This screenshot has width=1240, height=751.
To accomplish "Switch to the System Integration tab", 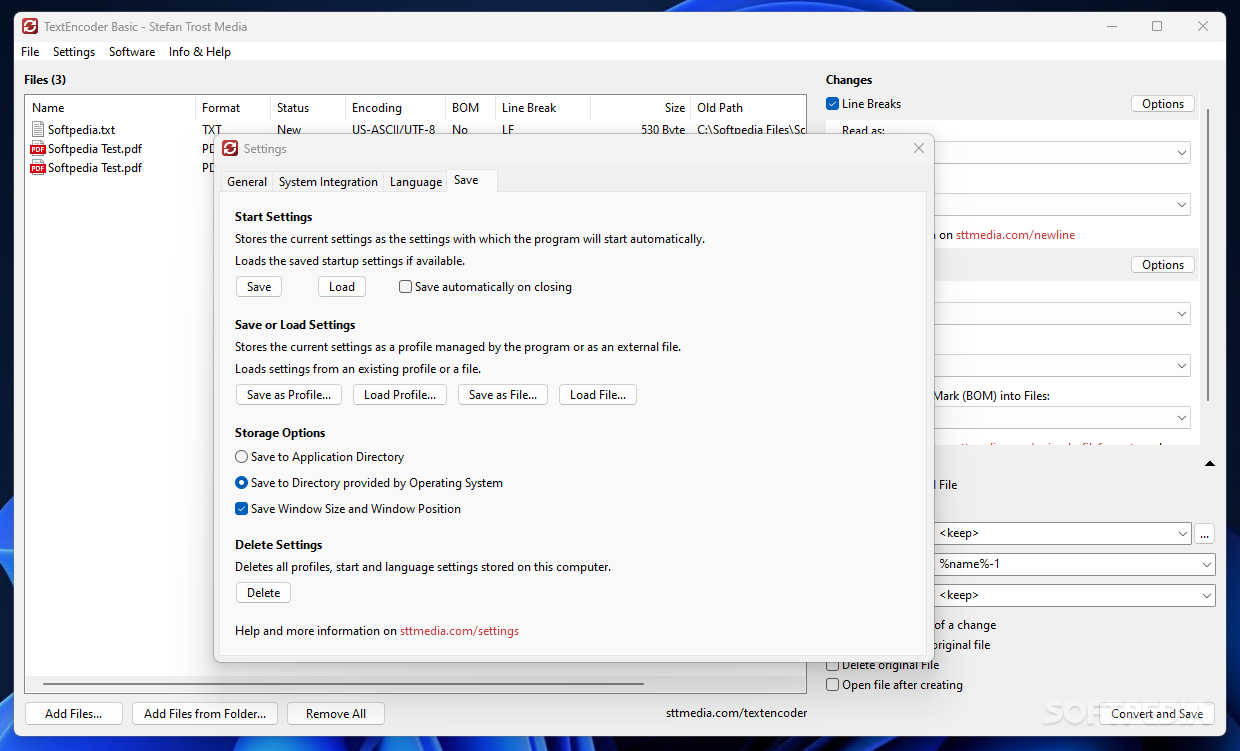I will (x=328, y=182).
